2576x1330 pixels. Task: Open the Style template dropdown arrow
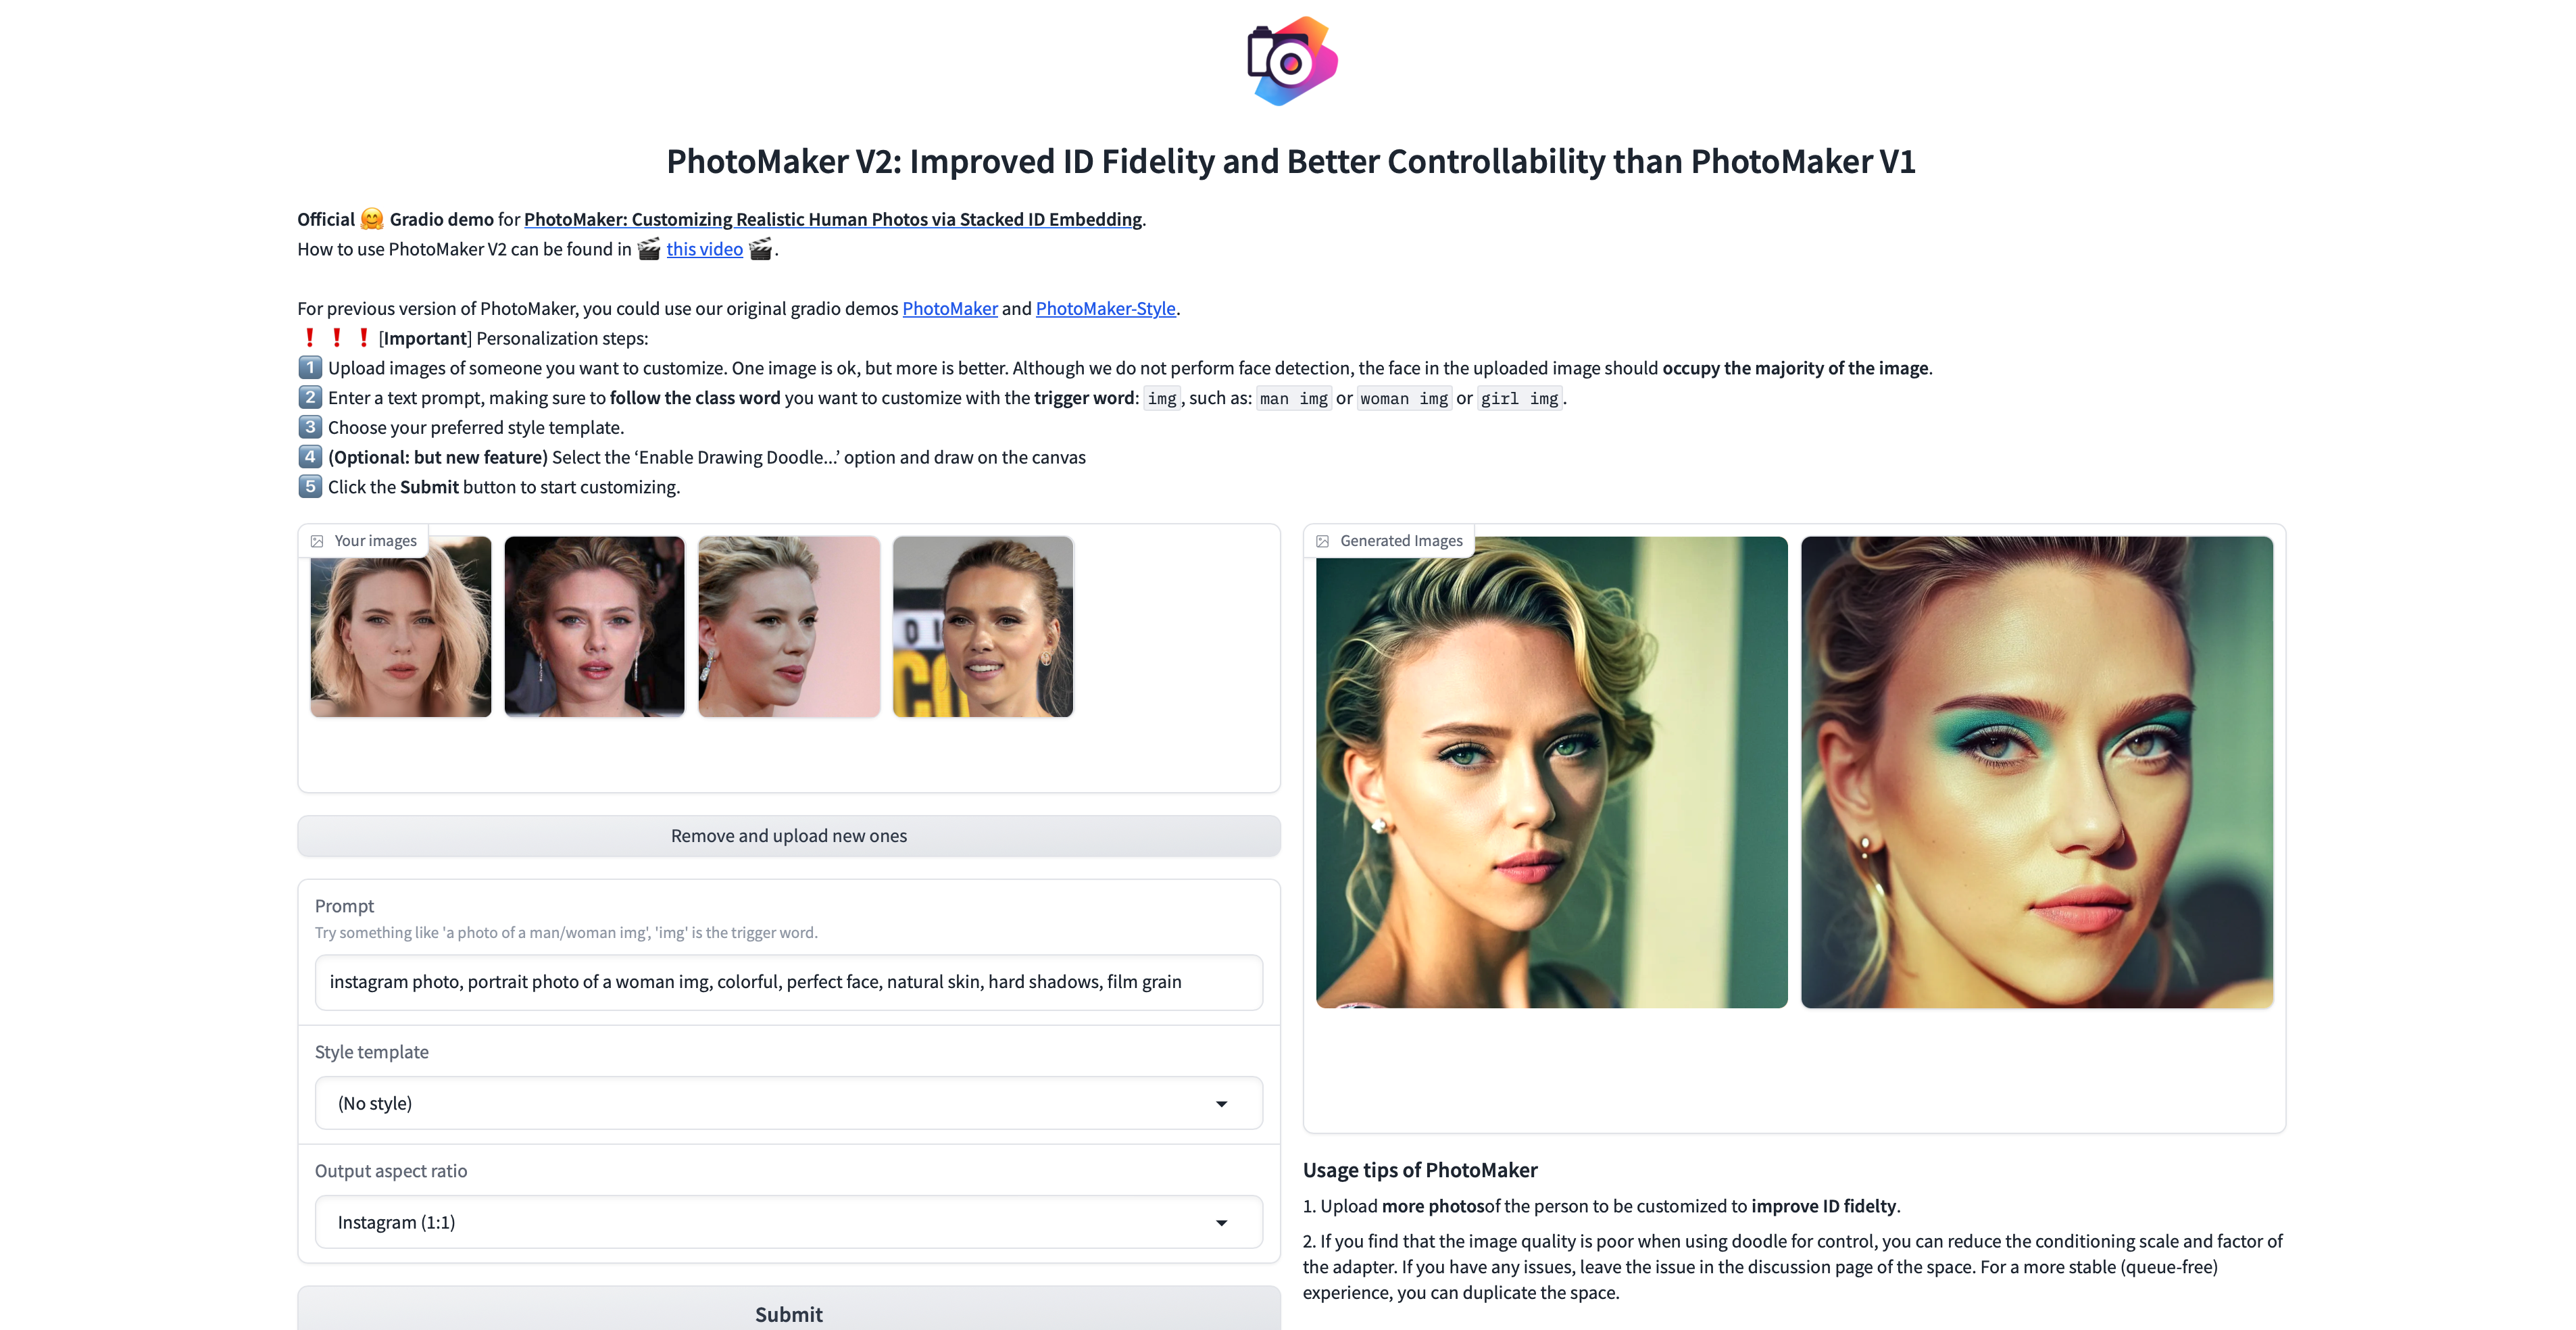(x=1221, y=1103)
